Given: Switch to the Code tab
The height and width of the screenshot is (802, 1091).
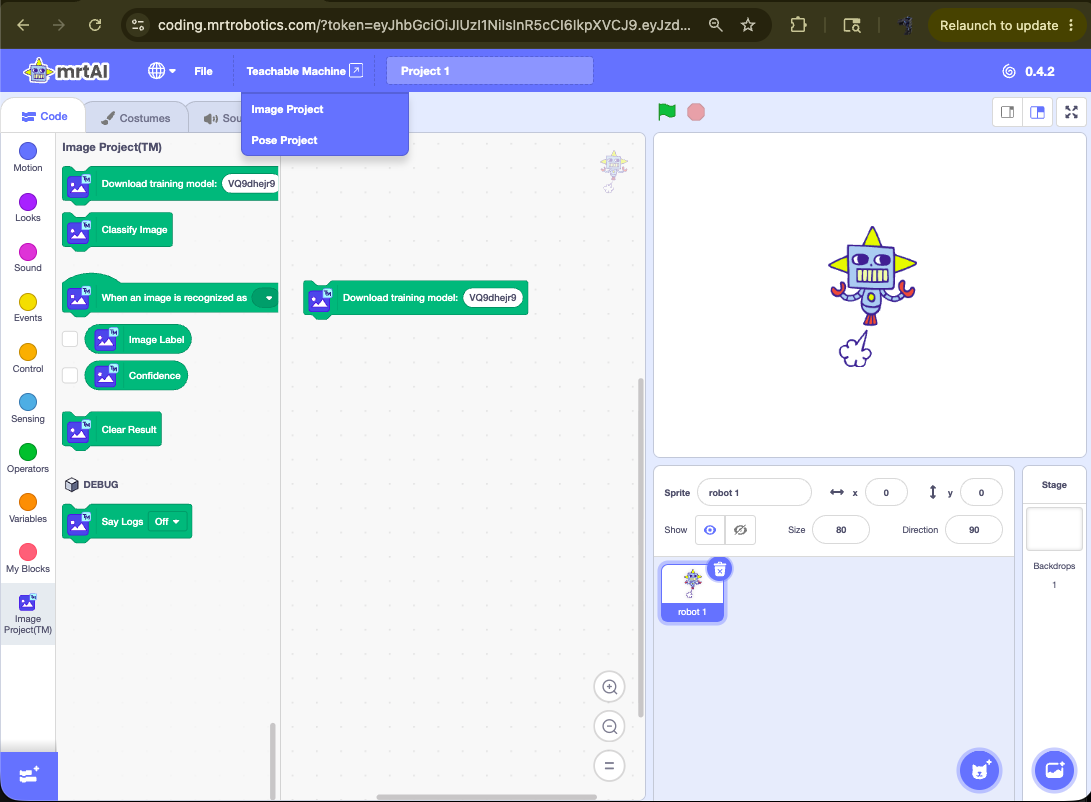Looking at the screenshot, I should 45,116.
